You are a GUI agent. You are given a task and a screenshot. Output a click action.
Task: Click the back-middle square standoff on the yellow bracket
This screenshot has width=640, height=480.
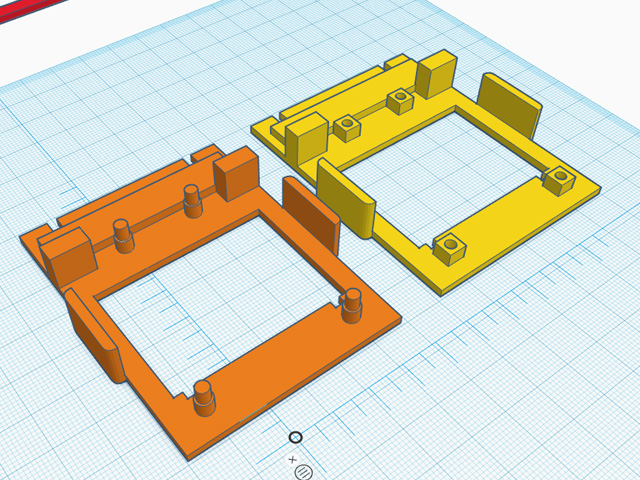tap(400, 101)
